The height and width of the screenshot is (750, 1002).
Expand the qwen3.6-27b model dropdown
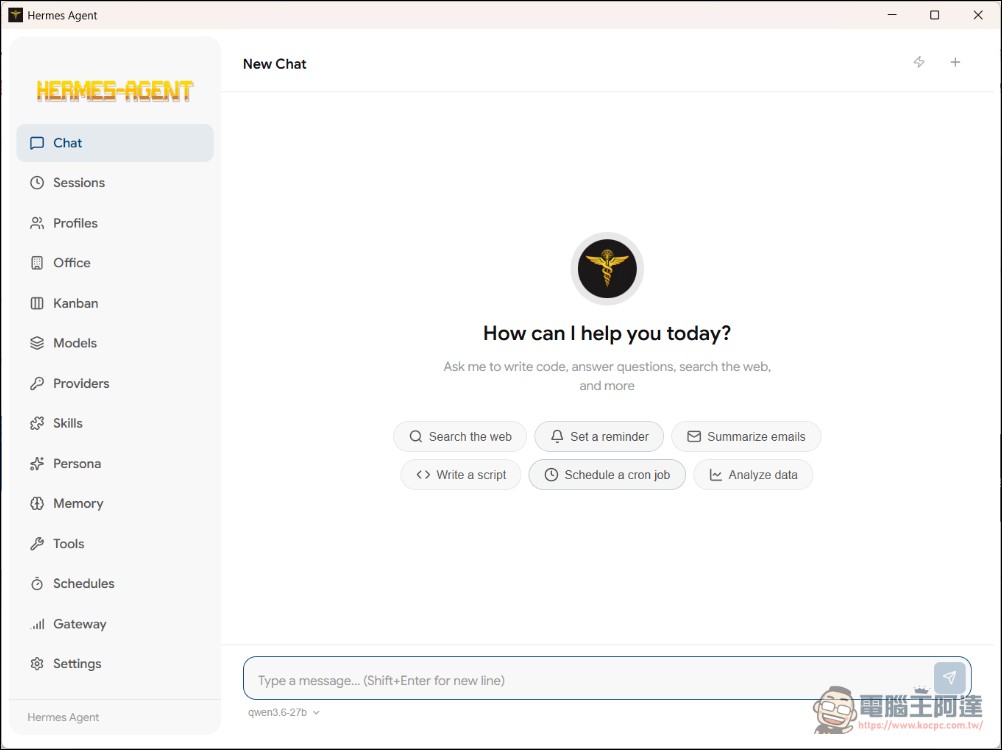[284, 712]
